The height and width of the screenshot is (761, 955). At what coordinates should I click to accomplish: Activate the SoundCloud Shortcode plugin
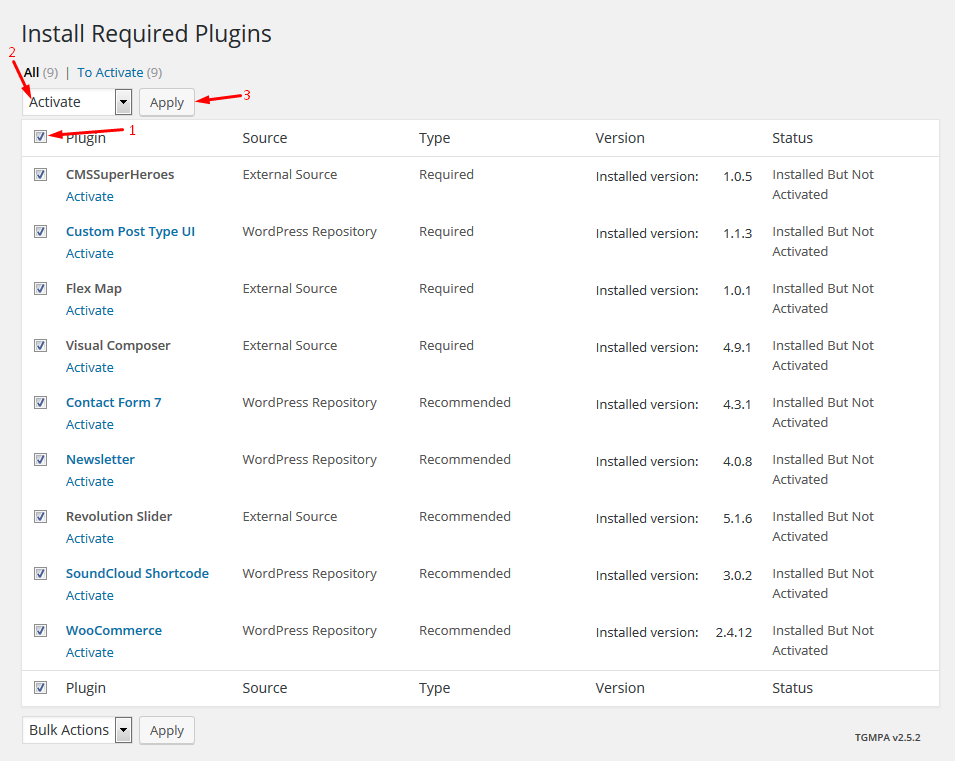click(90, 595)
